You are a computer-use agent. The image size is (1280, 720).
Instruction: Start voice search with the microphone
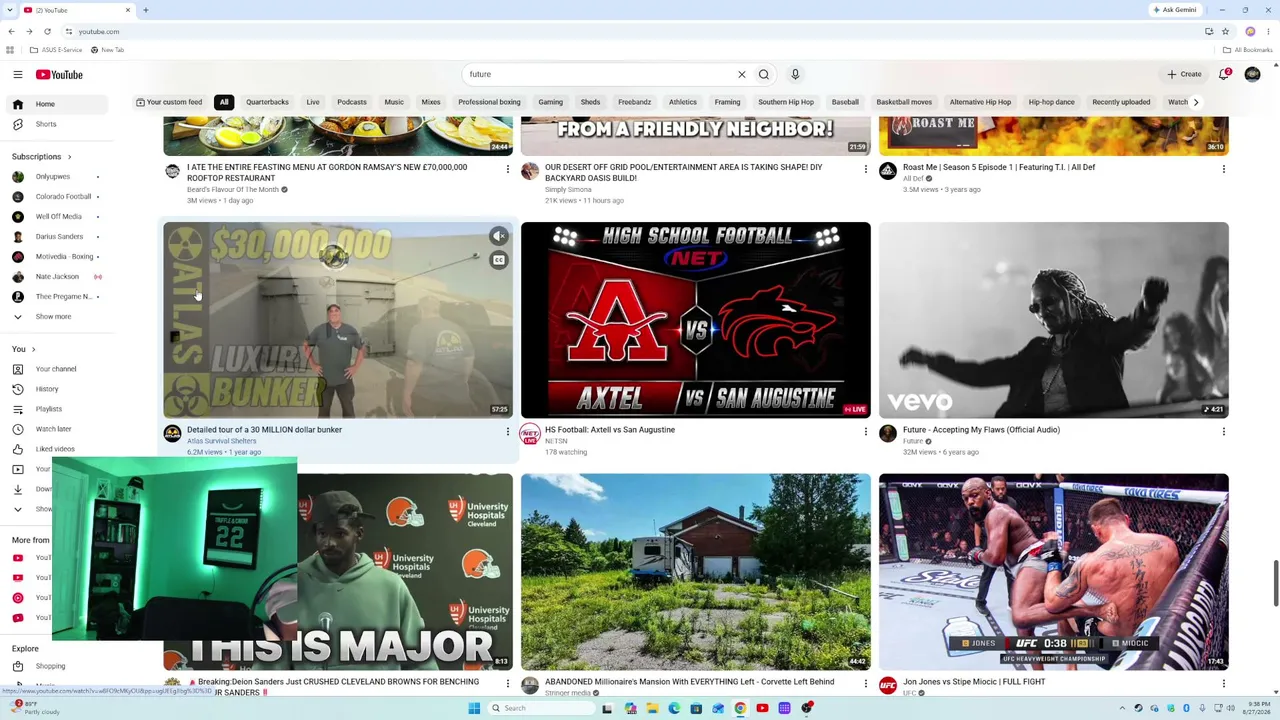795,74
